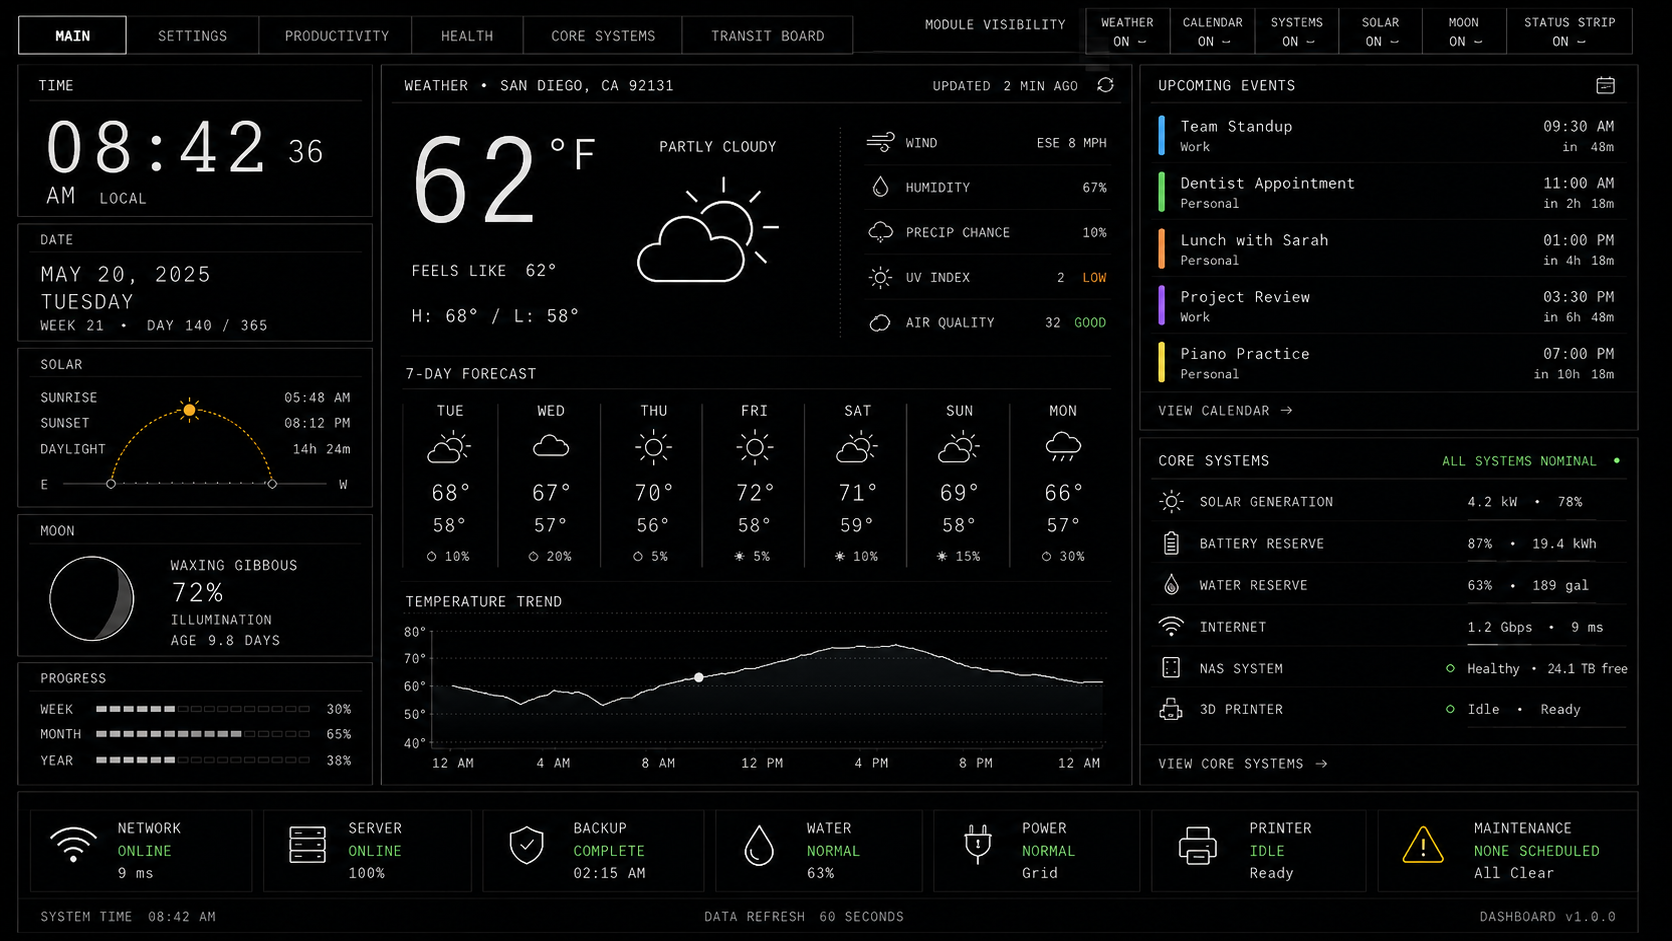Click the power plug icon

tap(977, 844)
